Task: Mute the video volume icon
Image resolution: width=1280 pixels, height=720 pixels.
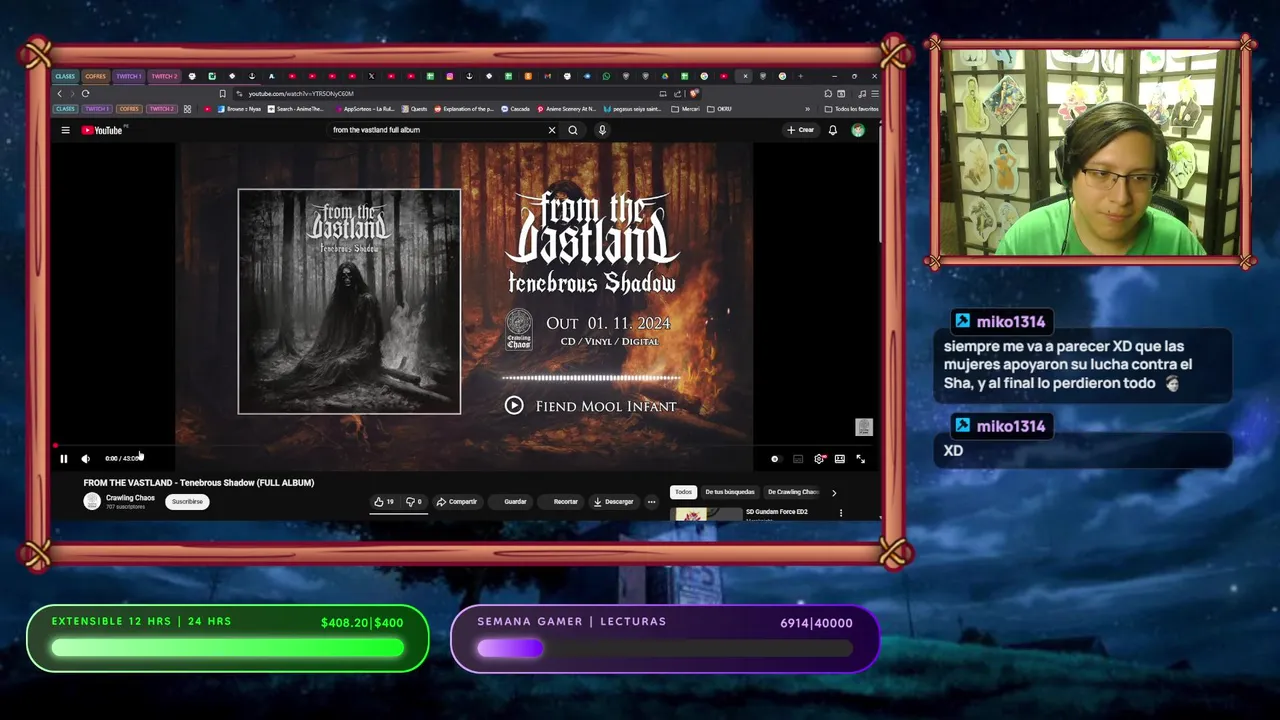Action: (x=86, y=459)
